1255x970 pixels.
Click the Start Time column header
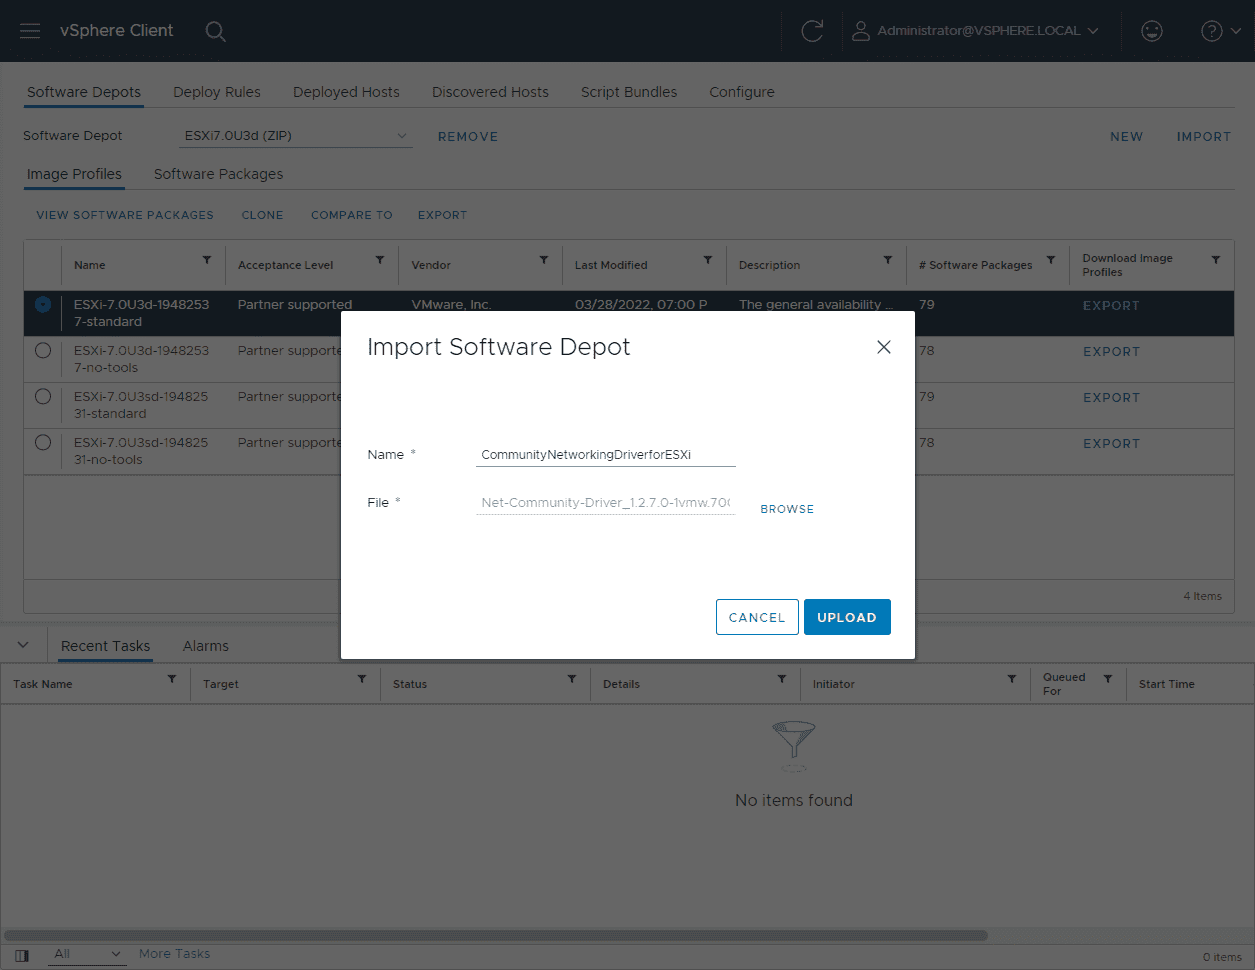pos(1167,684)
